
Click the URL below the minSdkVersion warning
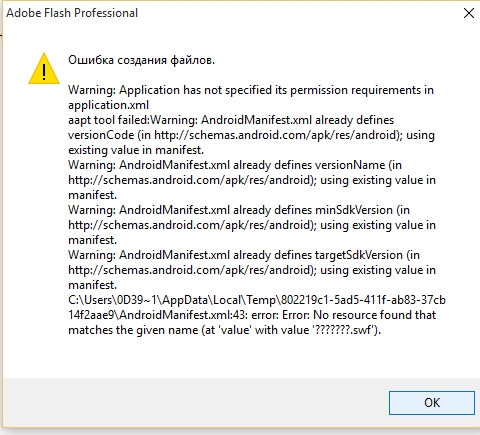tap(190, 225)
